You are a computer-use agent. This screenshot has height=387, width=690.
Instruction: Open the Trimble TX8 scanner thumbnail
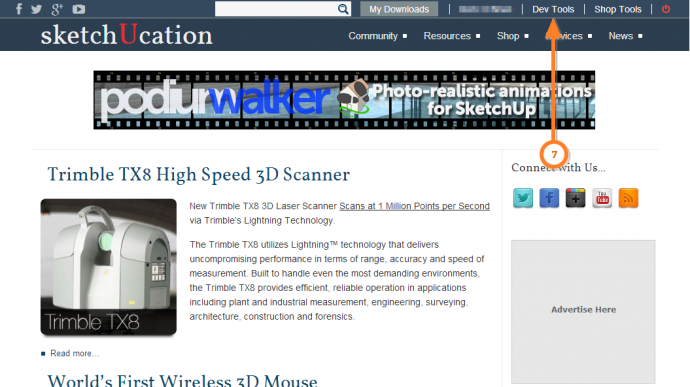[109, 267]
